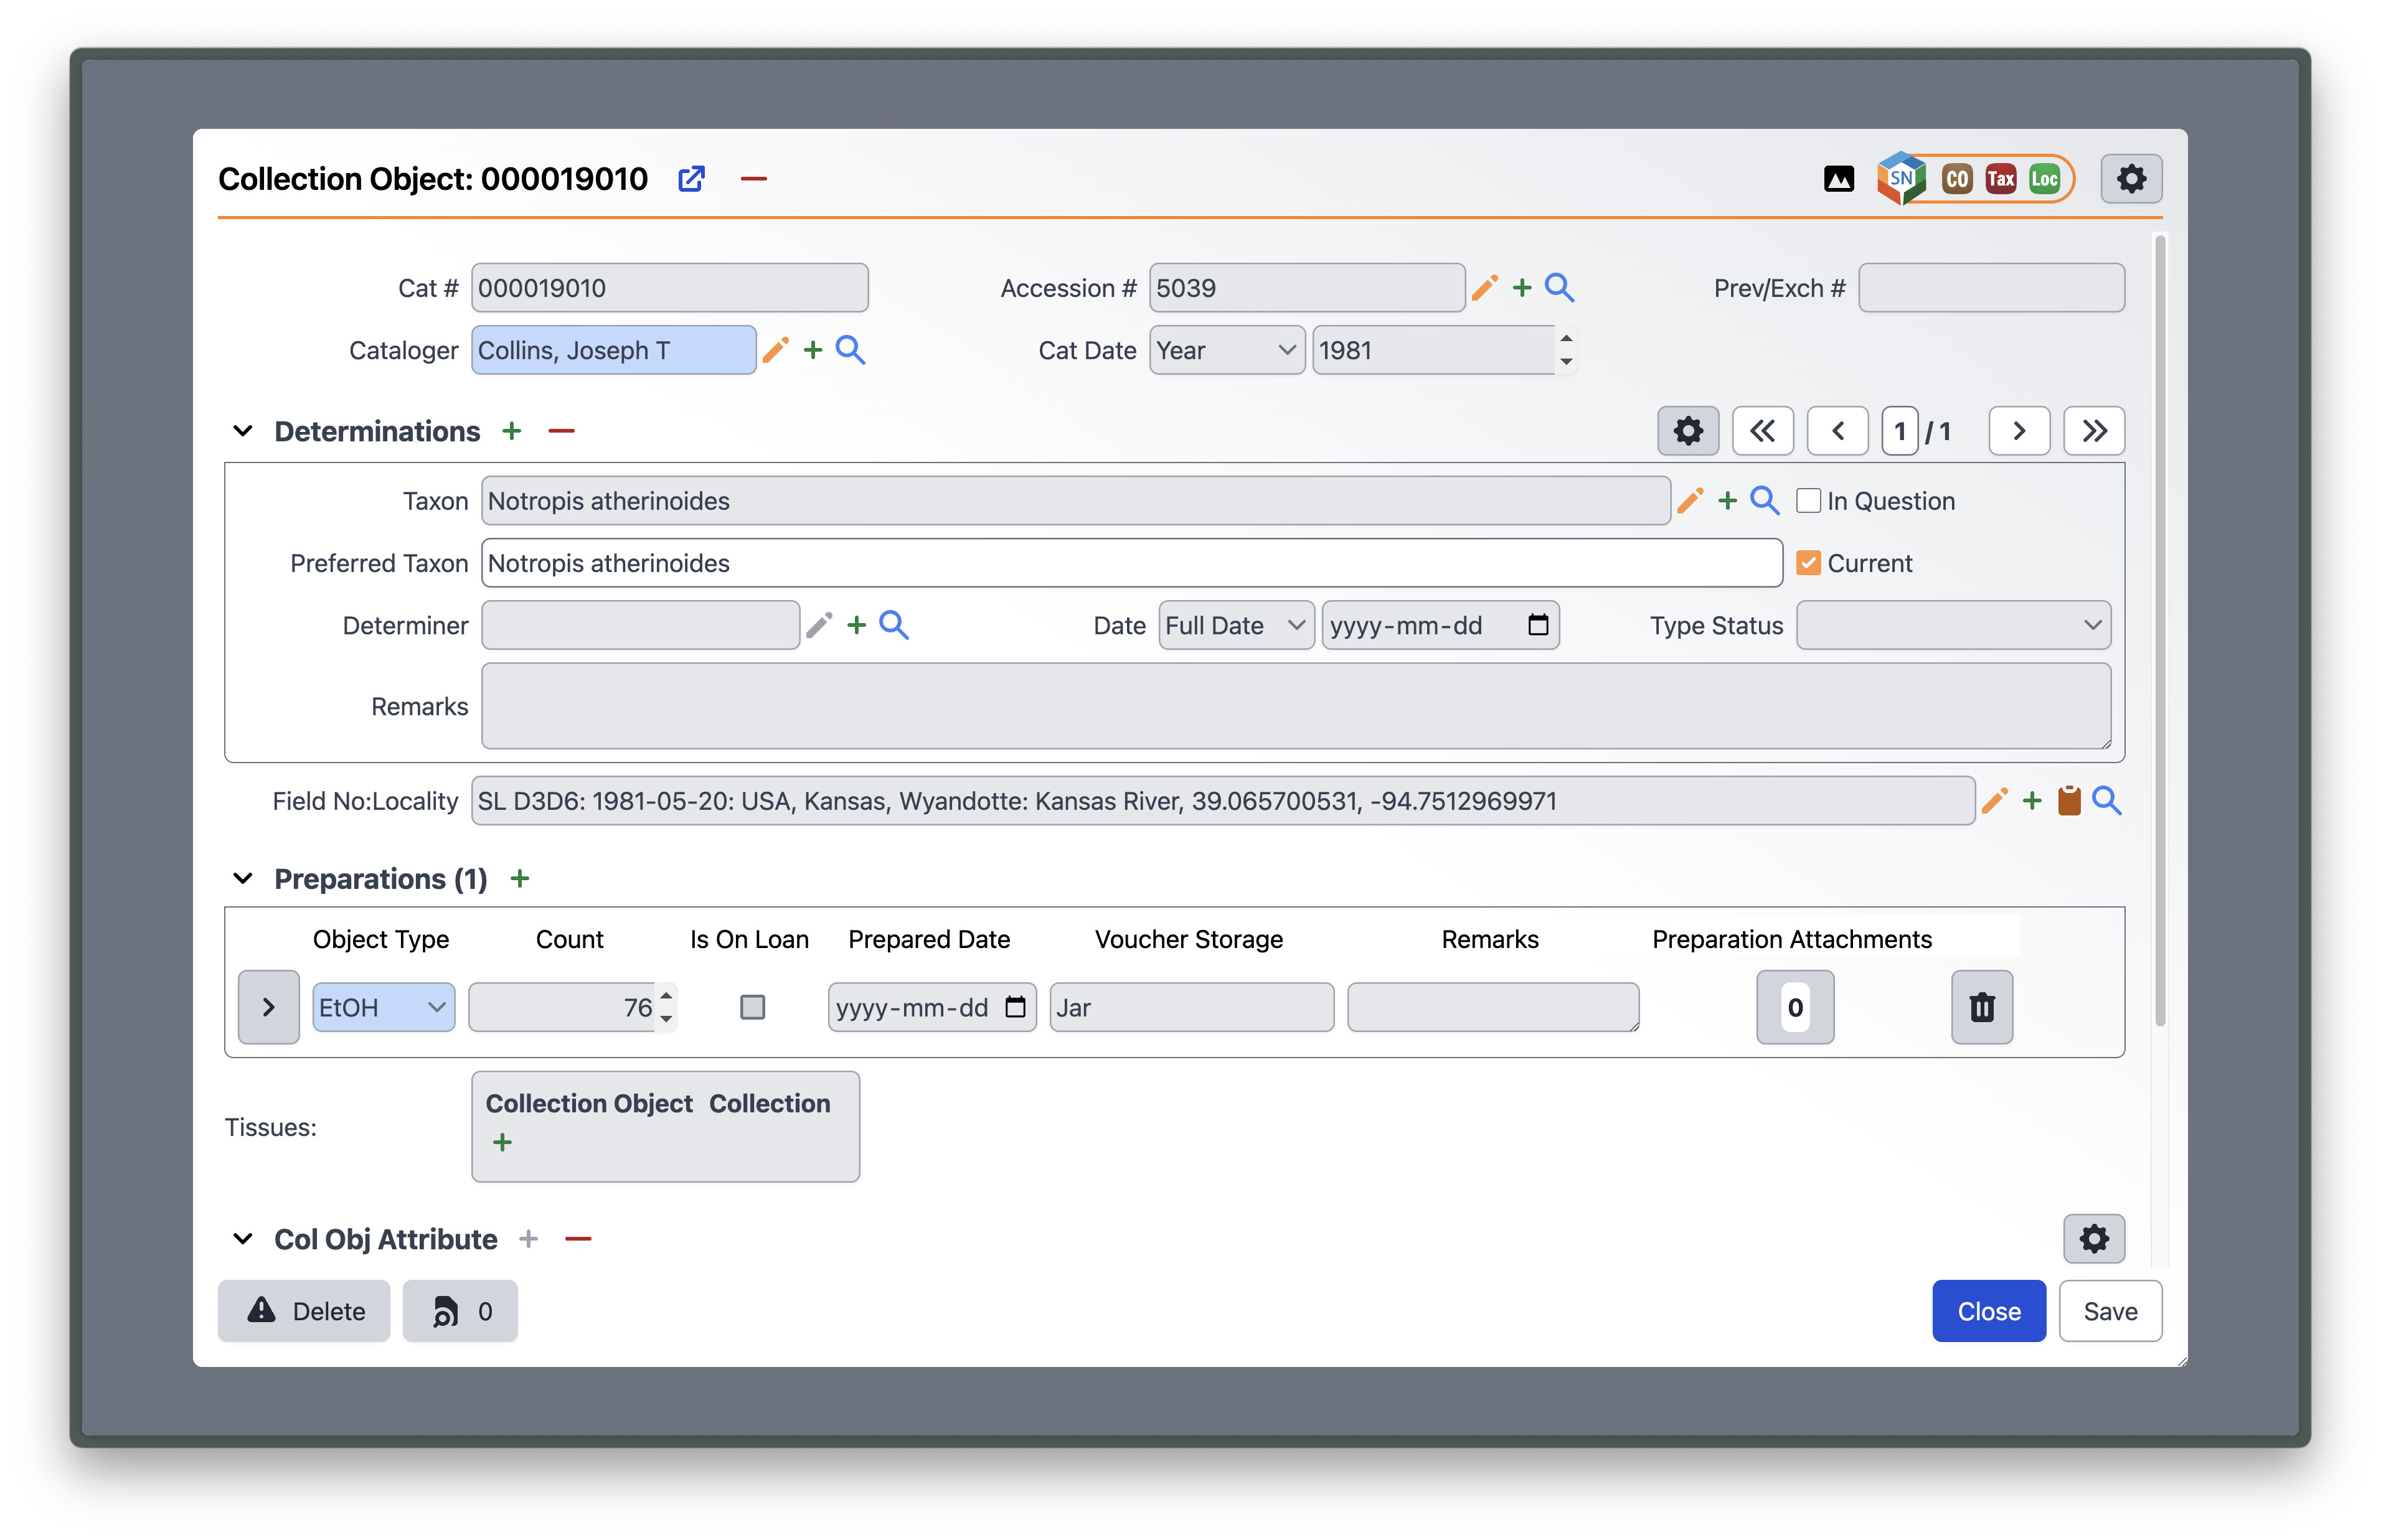Click the green Loc badge icon

tap(2044, 179)
